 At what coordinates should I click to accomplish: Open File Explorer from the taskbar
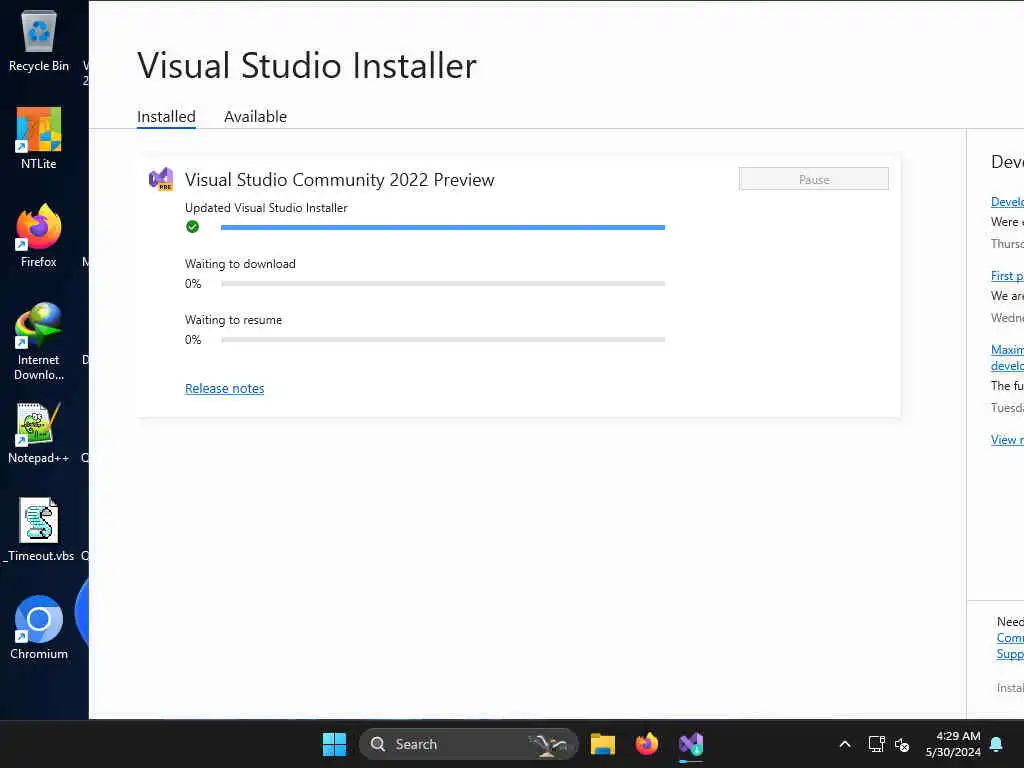602,744
